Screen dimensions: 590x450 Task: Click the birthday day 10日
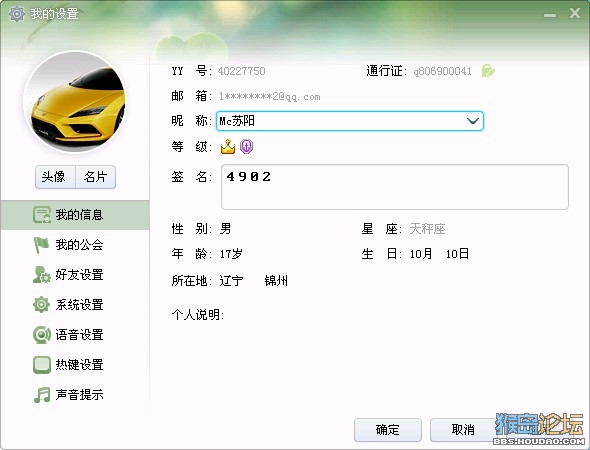(457, 254)
